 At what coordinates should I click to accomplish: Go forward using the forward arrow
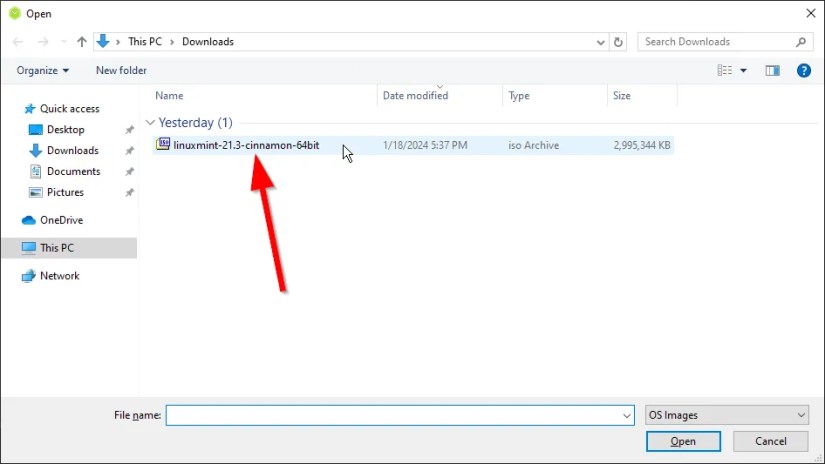(43, 42)
